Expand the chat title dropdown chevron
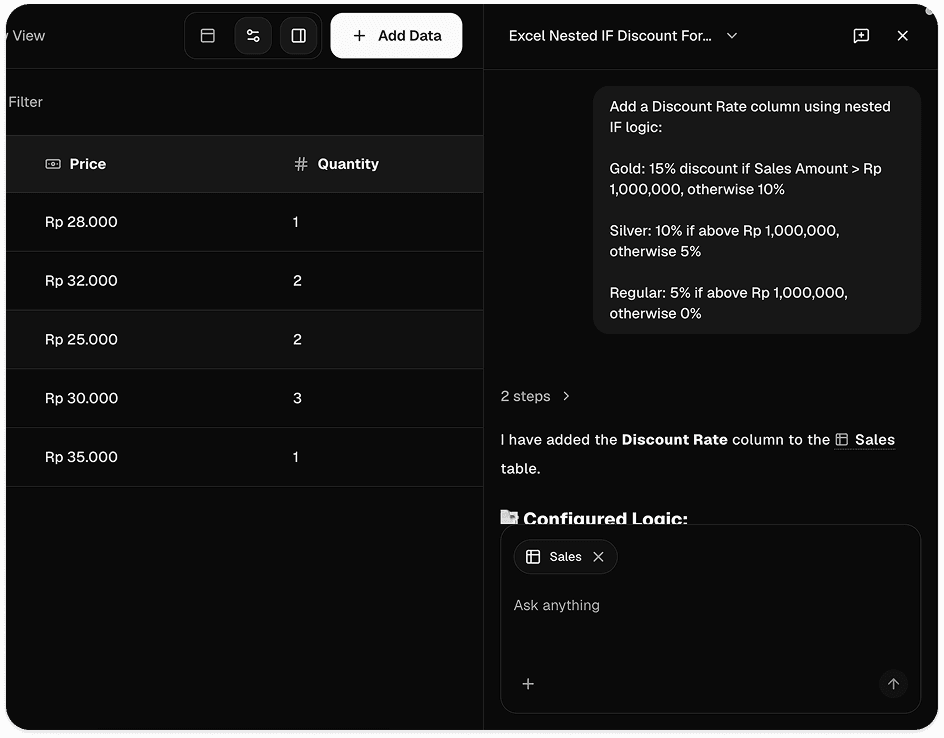This screenshot has width=944, height=738. pos(732,36)
